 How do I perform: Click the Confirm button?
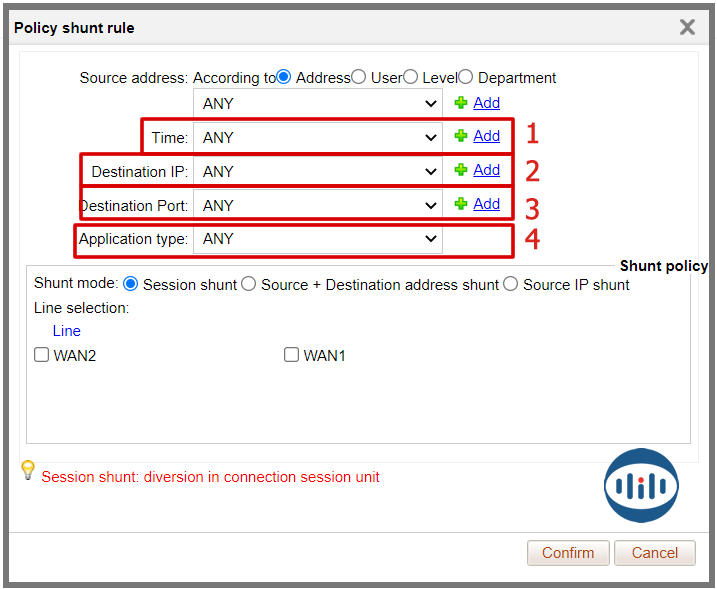[568, 553]
